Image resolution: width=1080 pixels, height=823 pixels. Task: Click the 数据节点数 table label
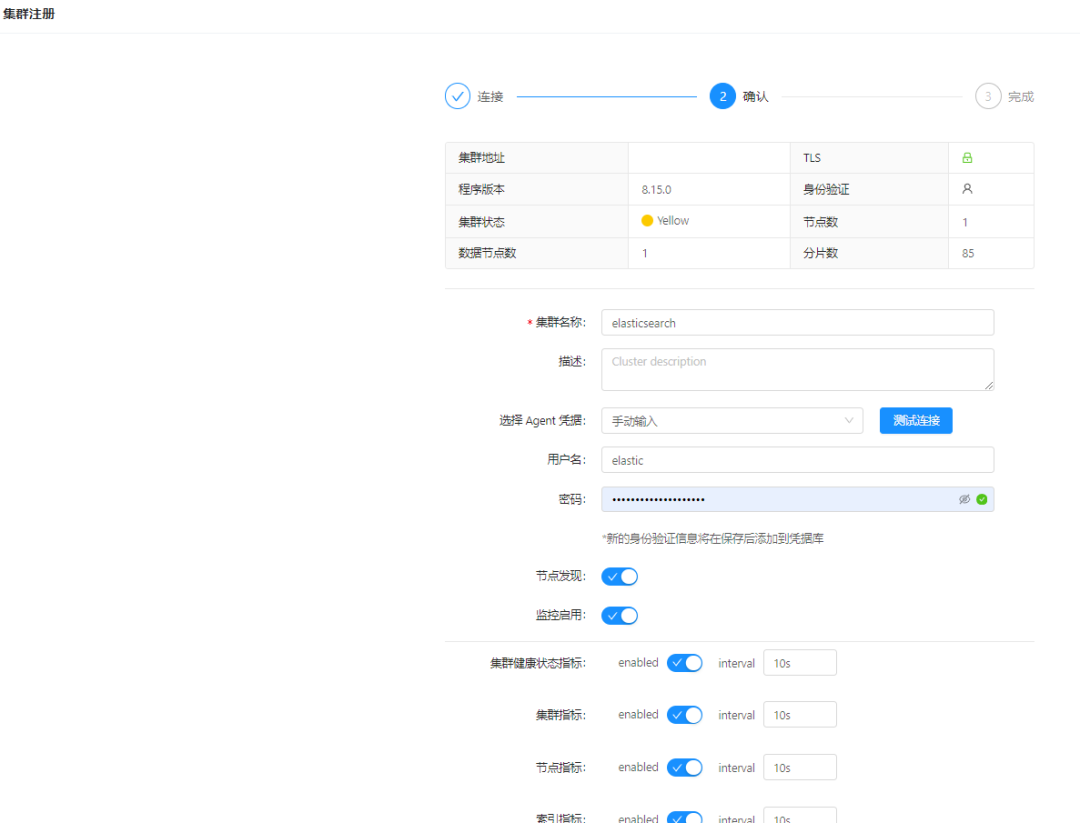pyautogui.click(x=487, y=253)
